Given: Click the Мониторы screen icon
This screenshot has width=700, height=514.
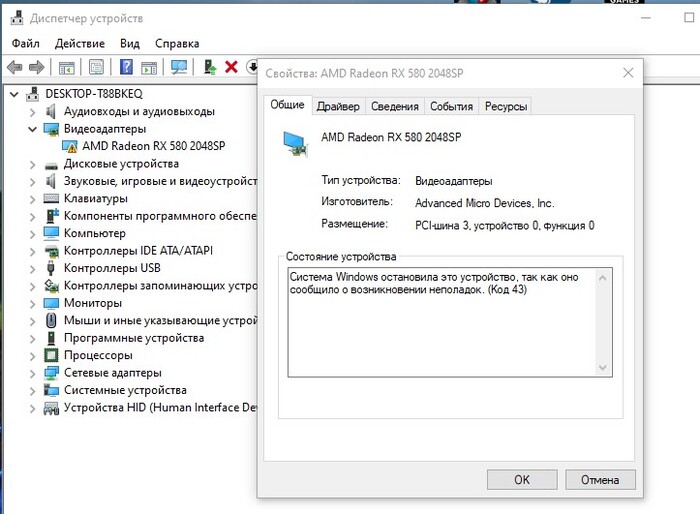Looking at the screenshot, I should tap(51, 303).
